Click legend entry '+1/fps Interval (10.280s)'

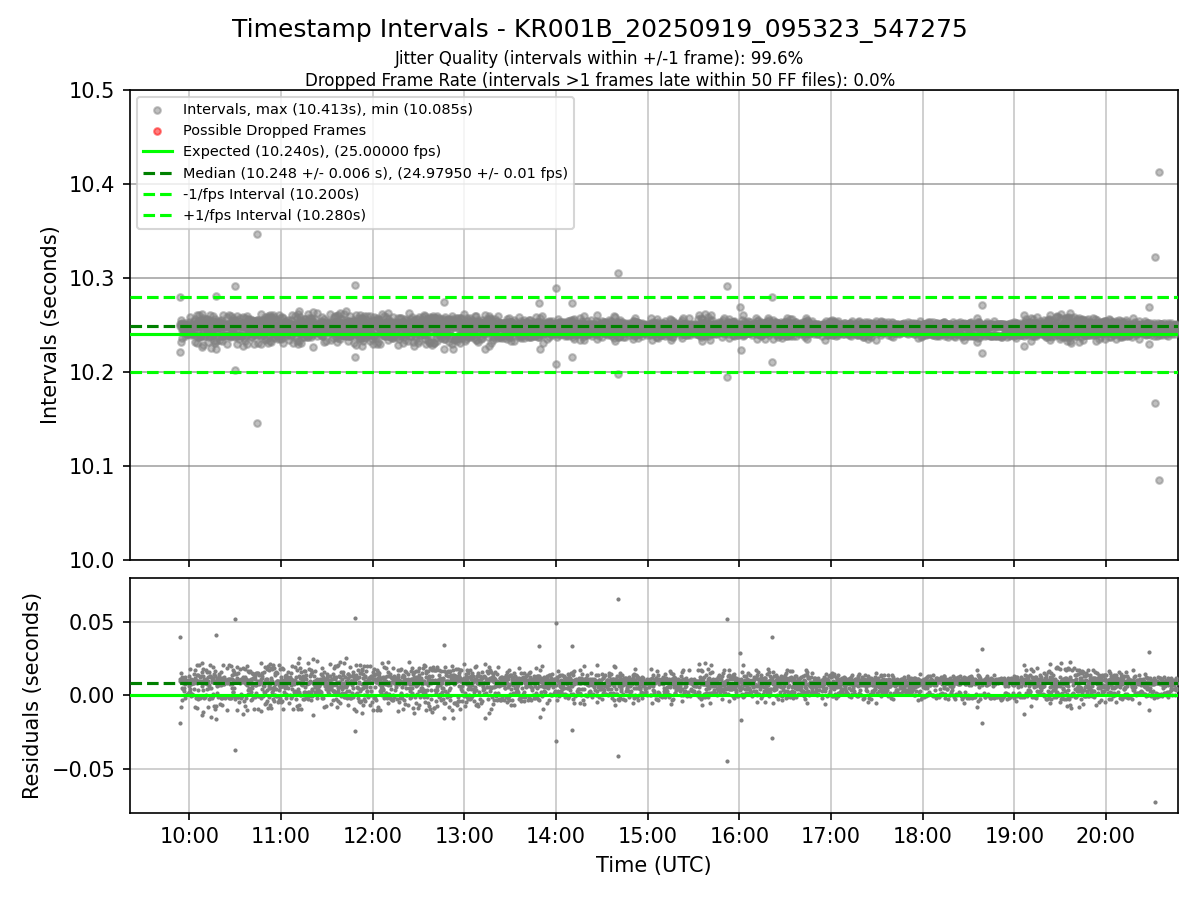[274, 215]
